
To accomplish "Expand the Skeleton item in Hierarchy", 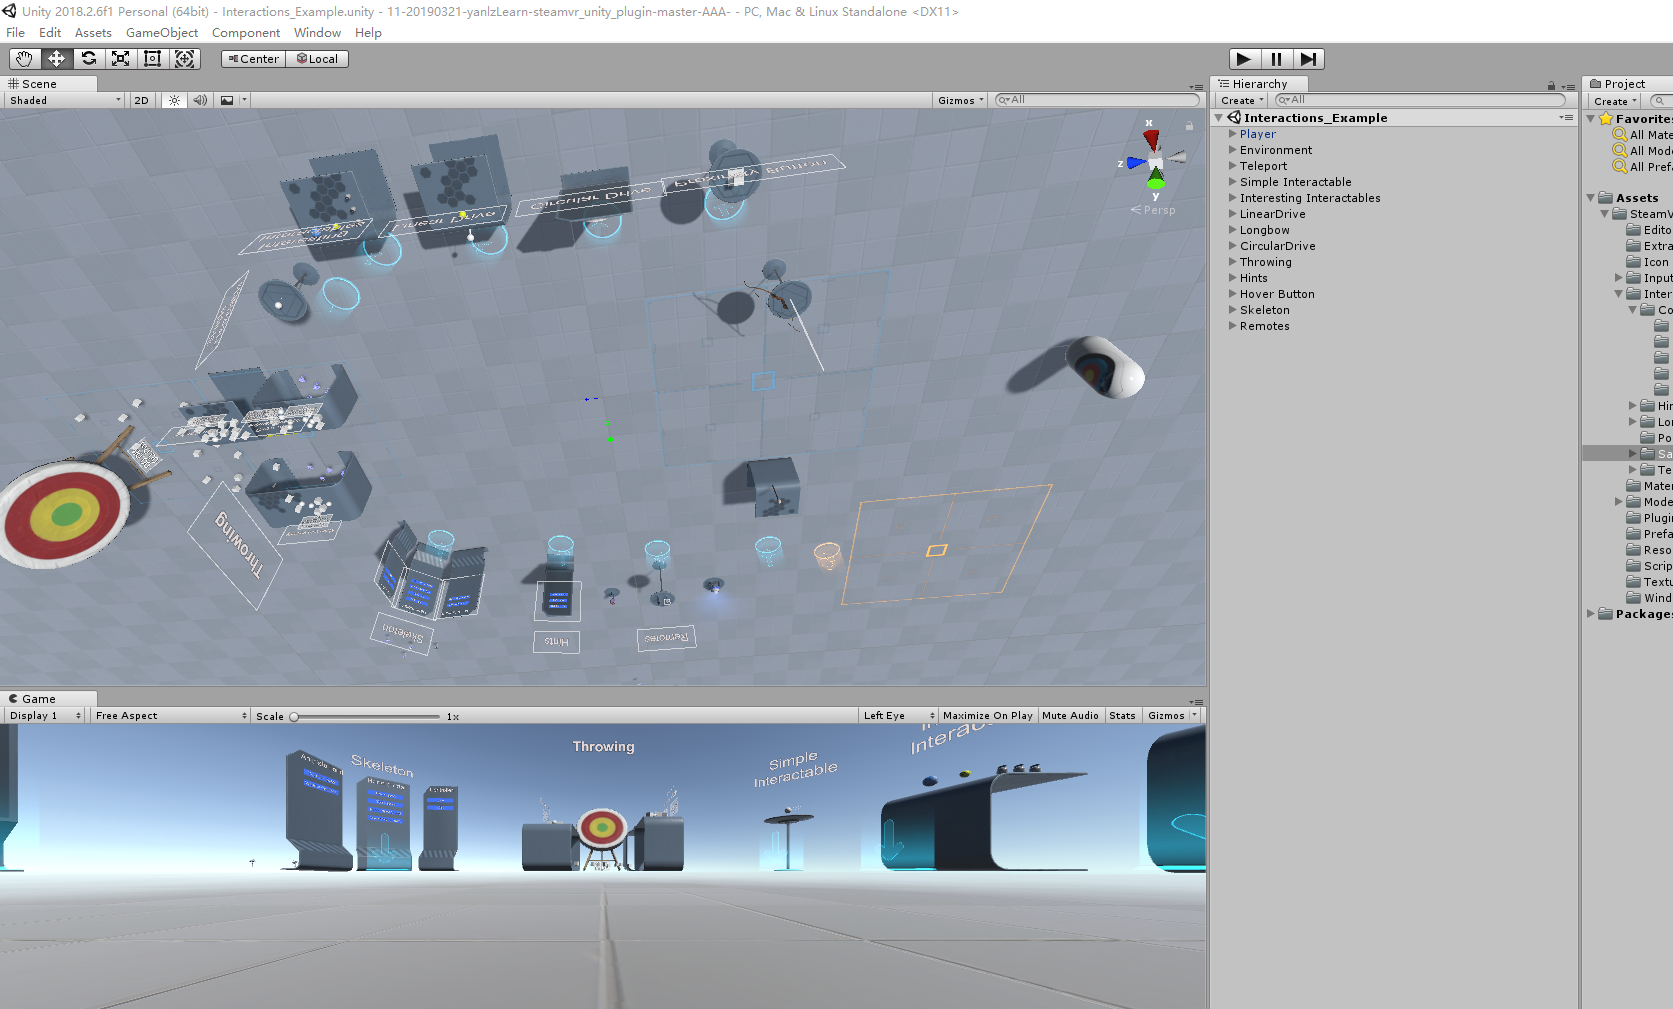I will [1231, 310].
